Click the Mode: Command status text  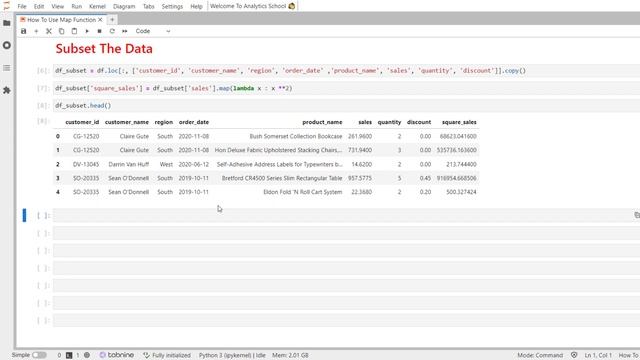[x=540, y=356]
